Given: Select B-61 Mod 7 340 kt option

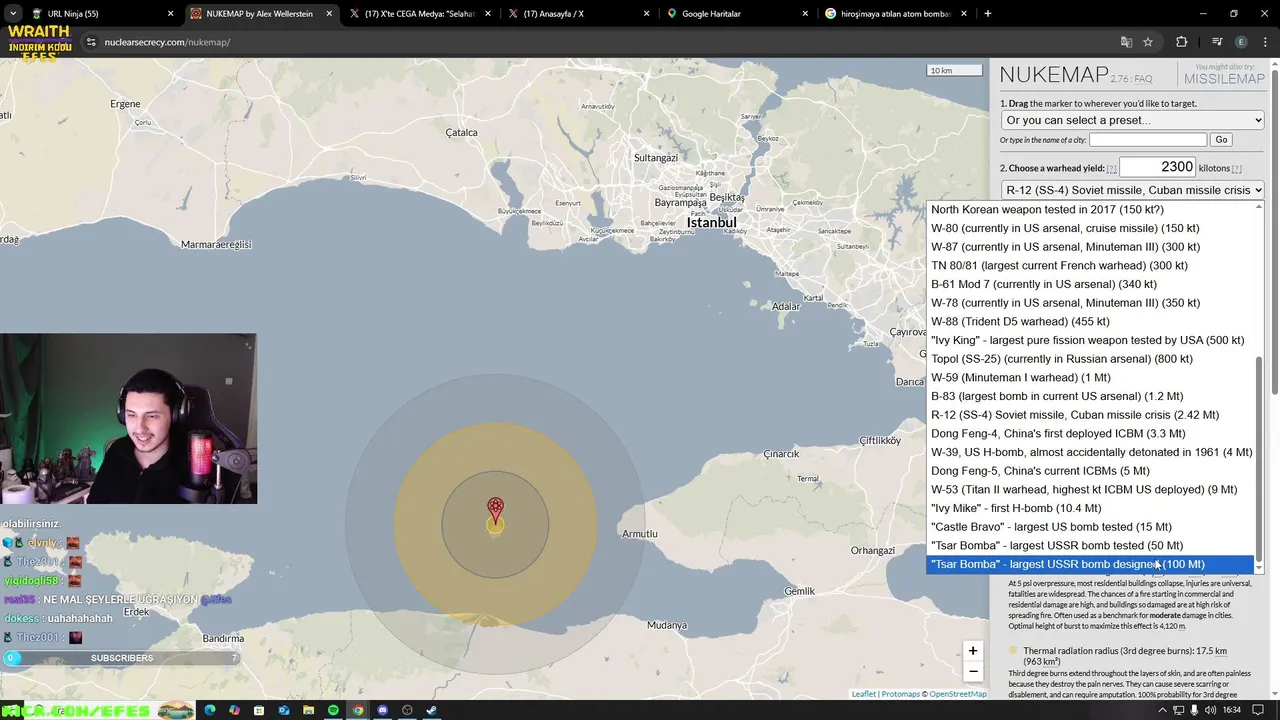Looking at the screenshot, I should [1089, 284].
